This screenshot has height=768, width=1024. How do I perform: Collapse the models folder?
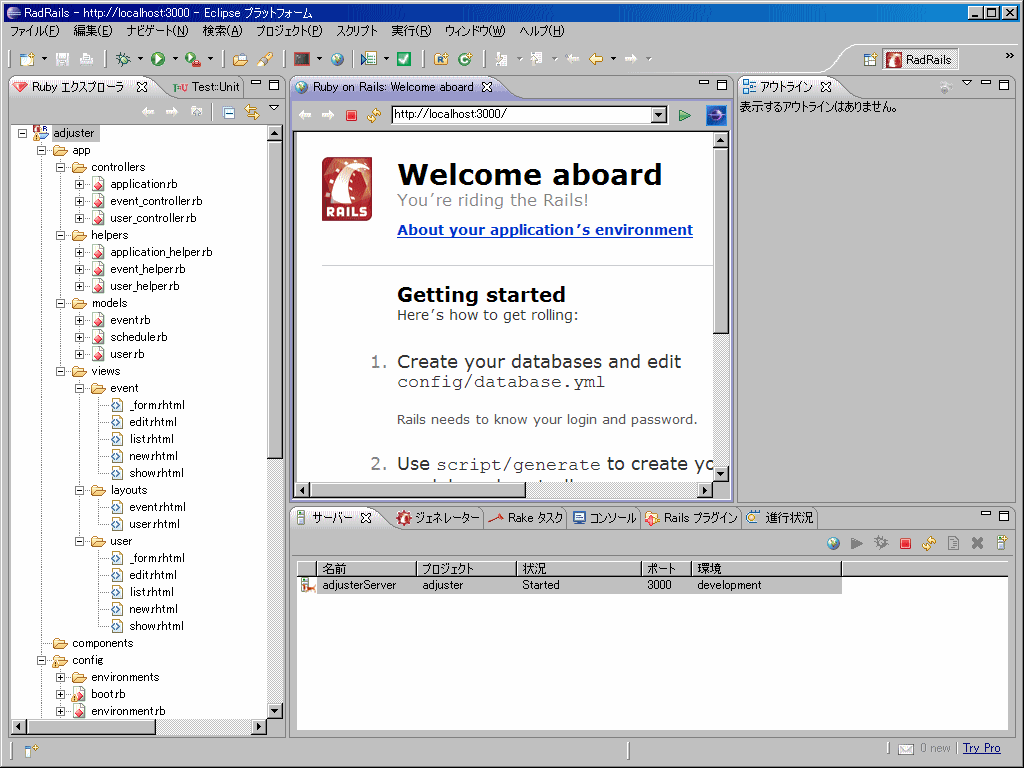pos(61,303)
